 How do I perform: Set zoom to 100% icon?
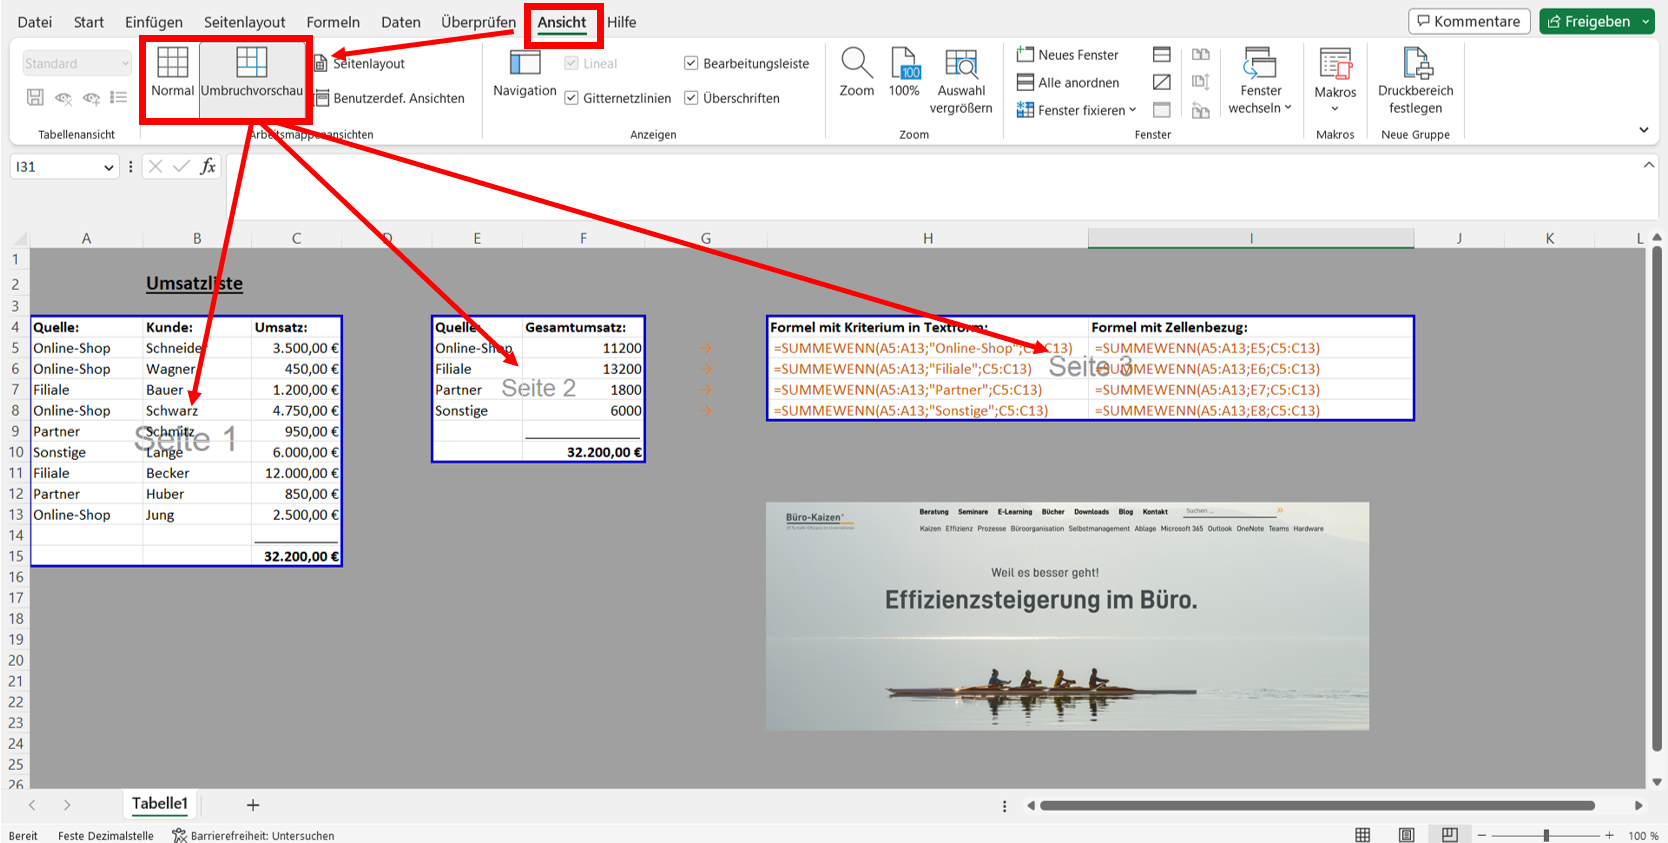(904, 72)
